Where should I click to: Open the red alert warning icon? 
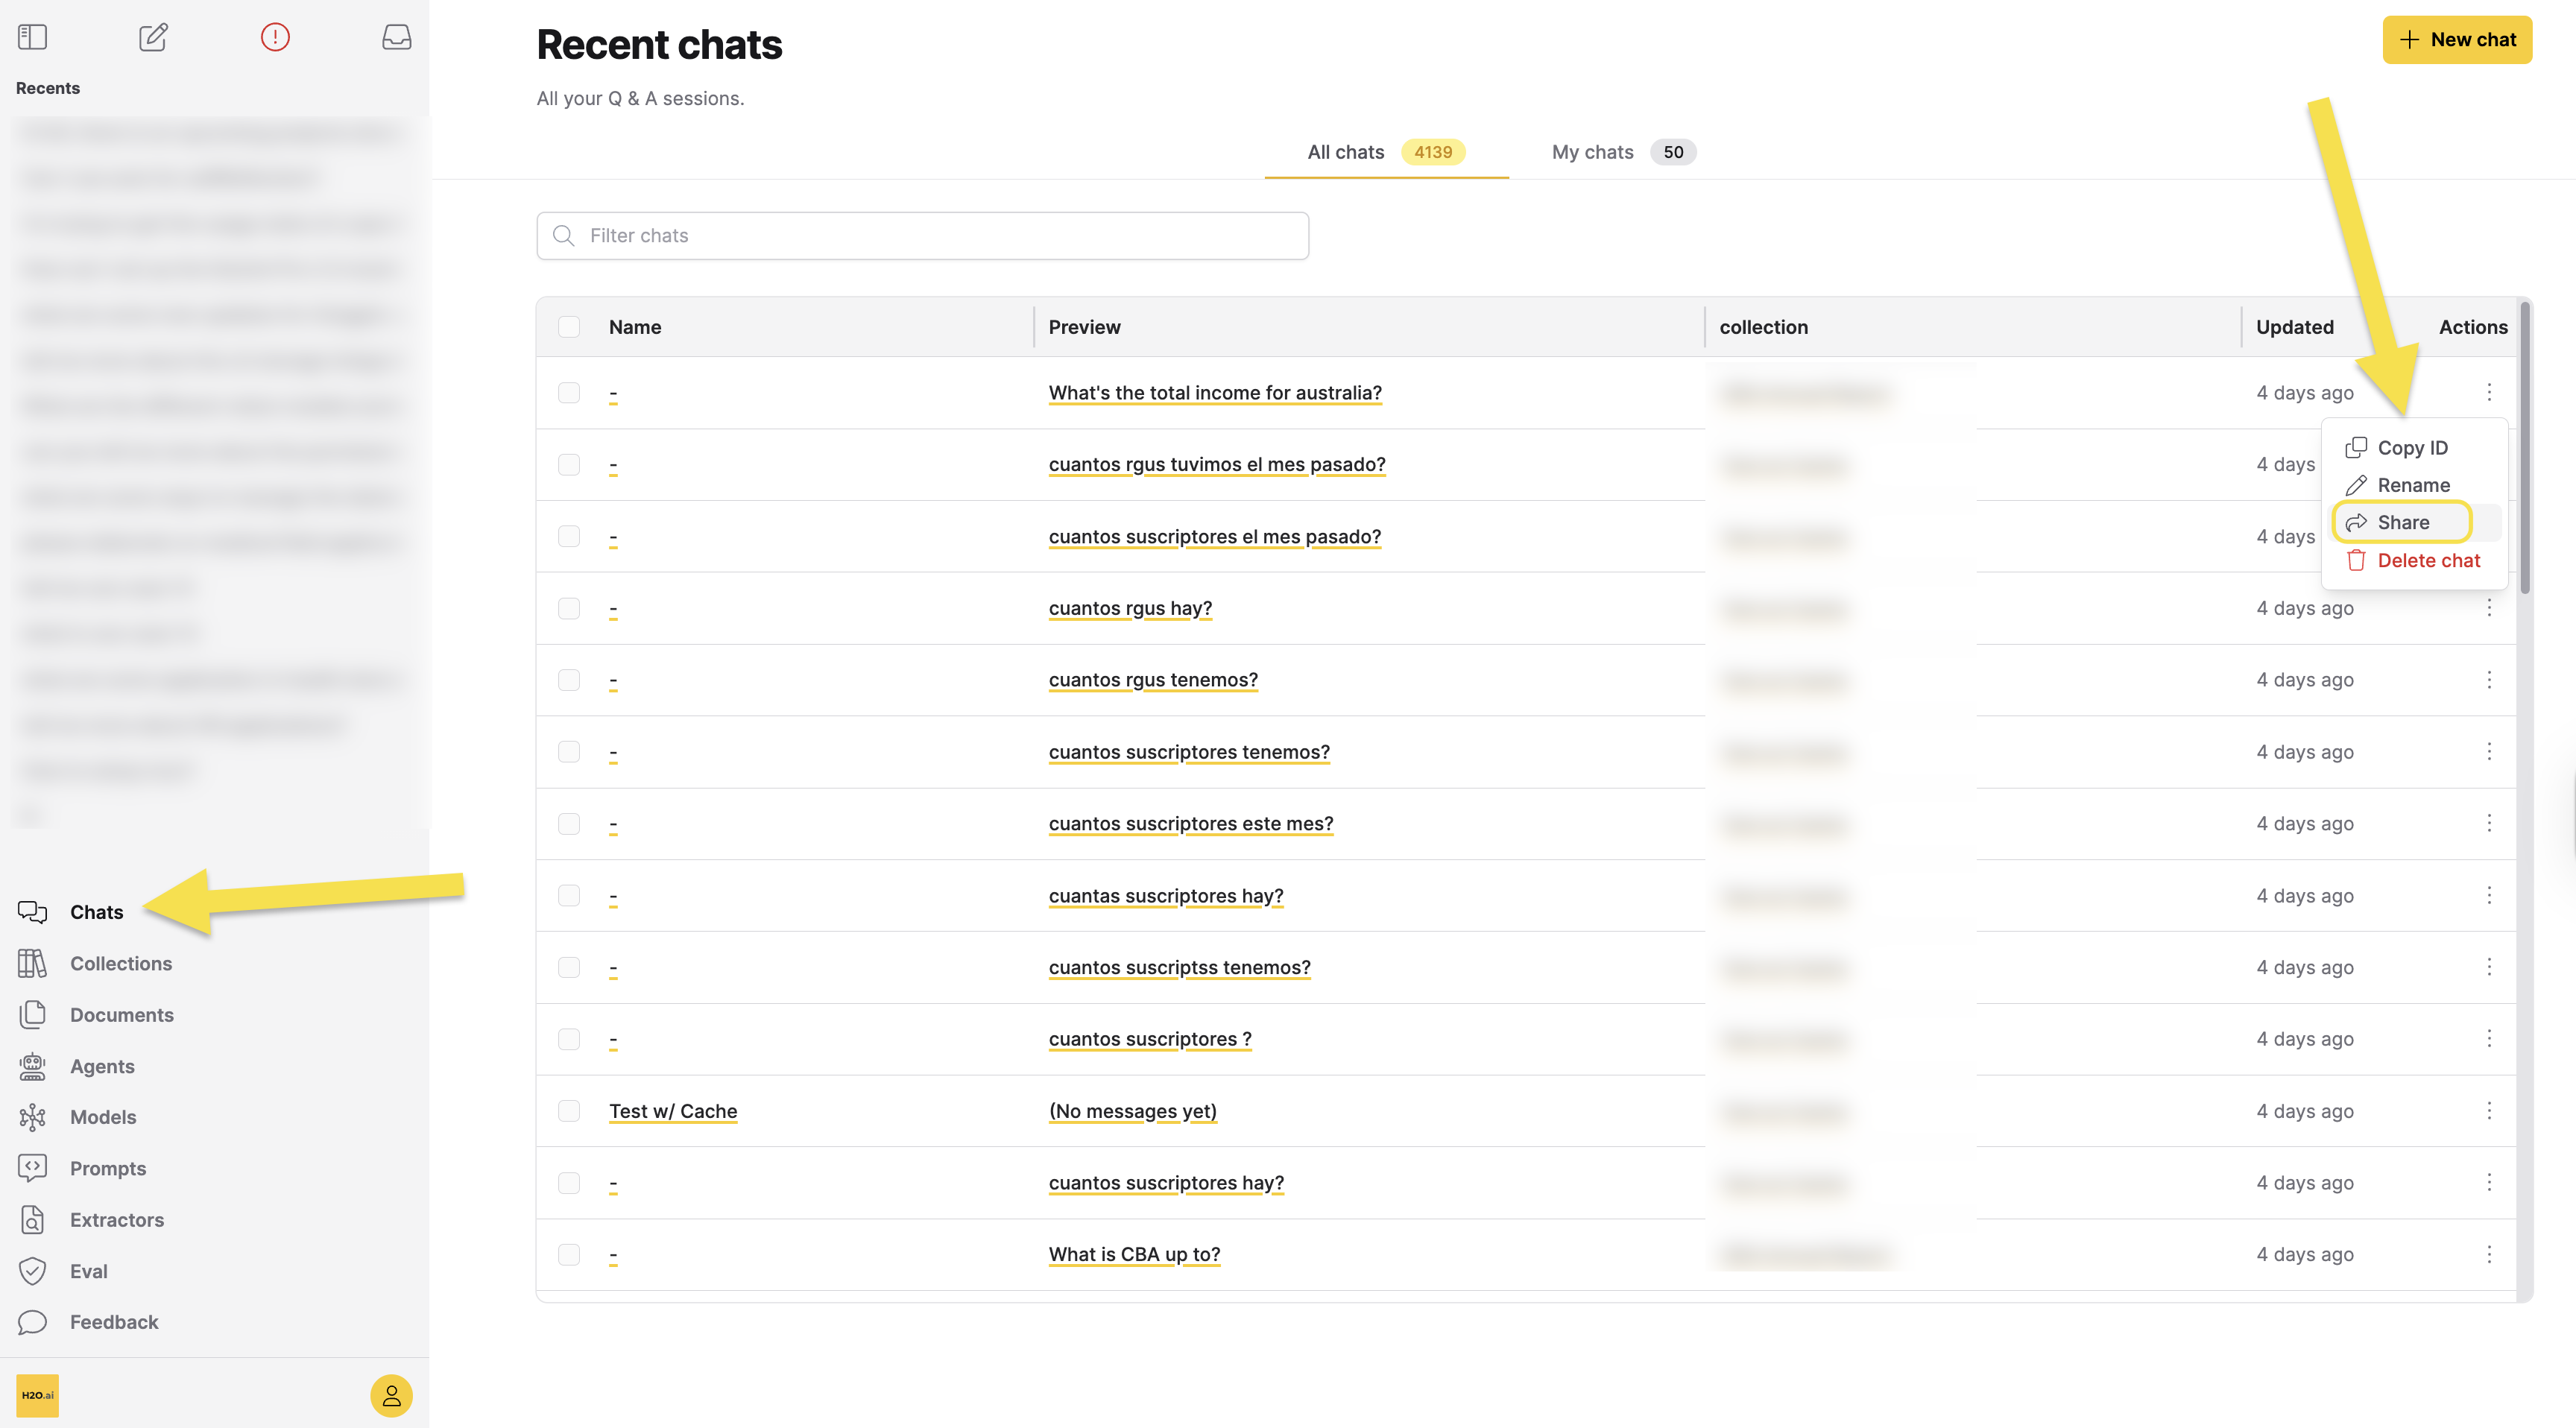pyautogui.click(x=275, y=37)
